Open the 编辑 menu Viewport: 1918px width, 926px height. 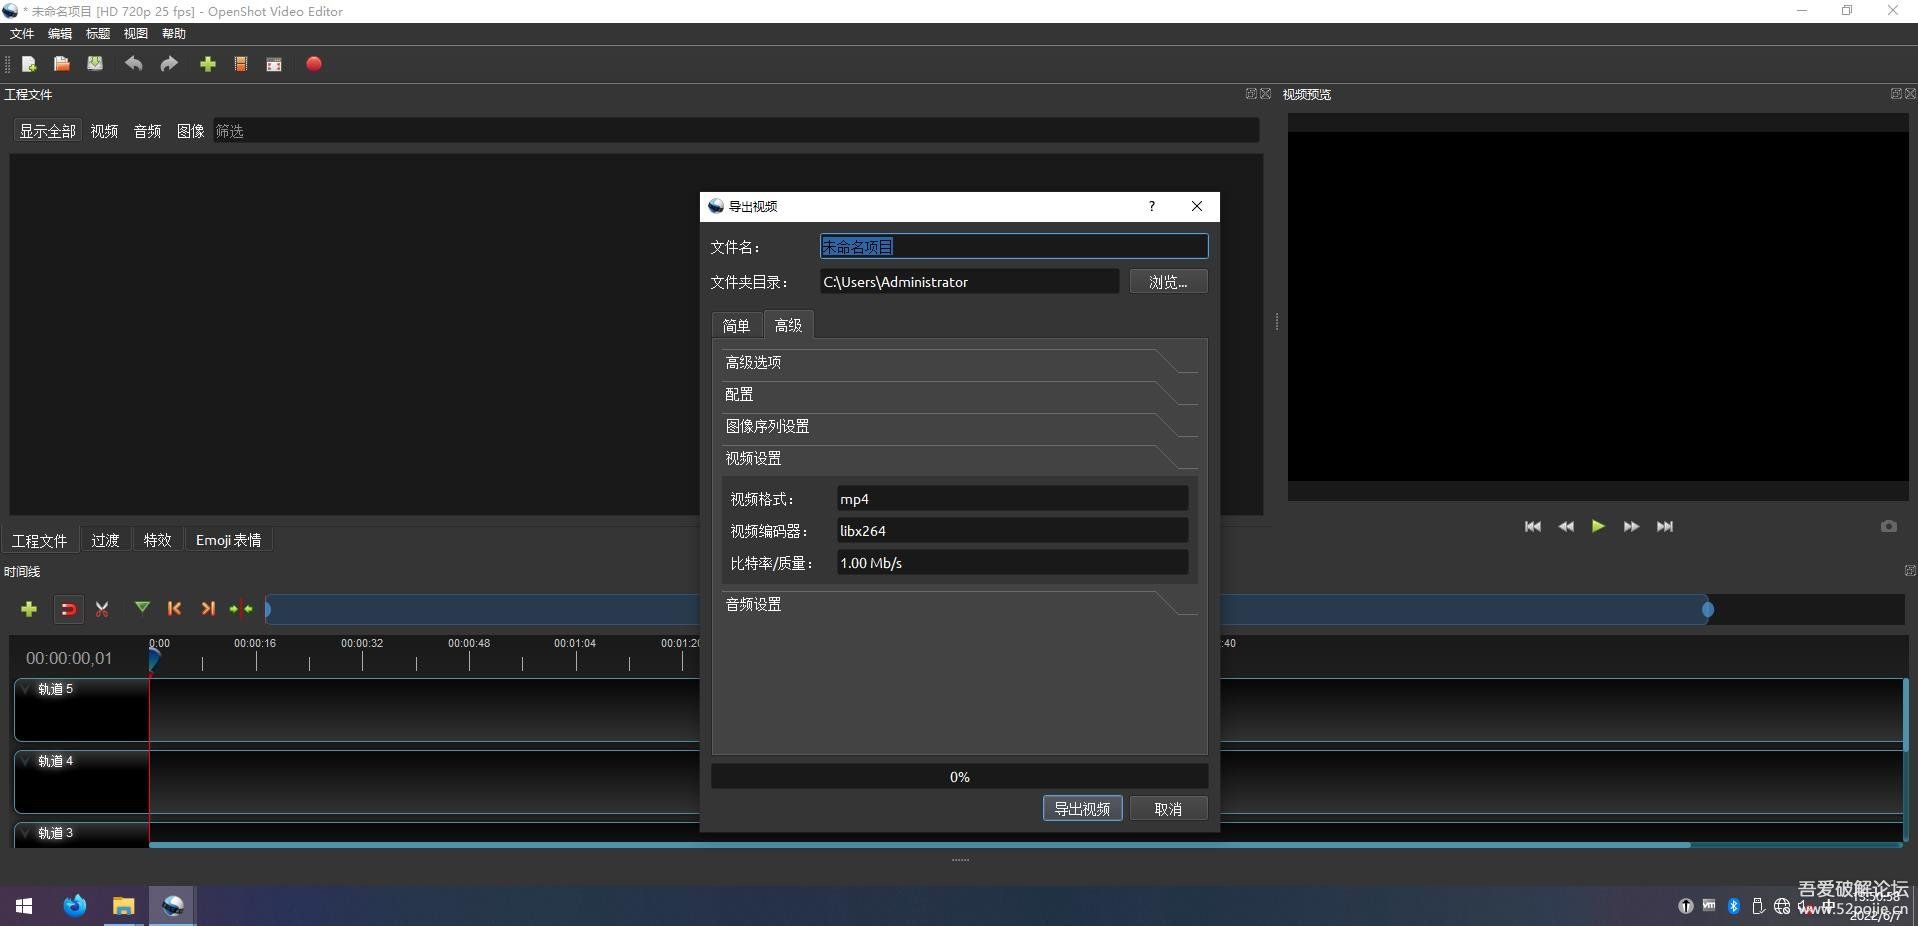(60, 34)
